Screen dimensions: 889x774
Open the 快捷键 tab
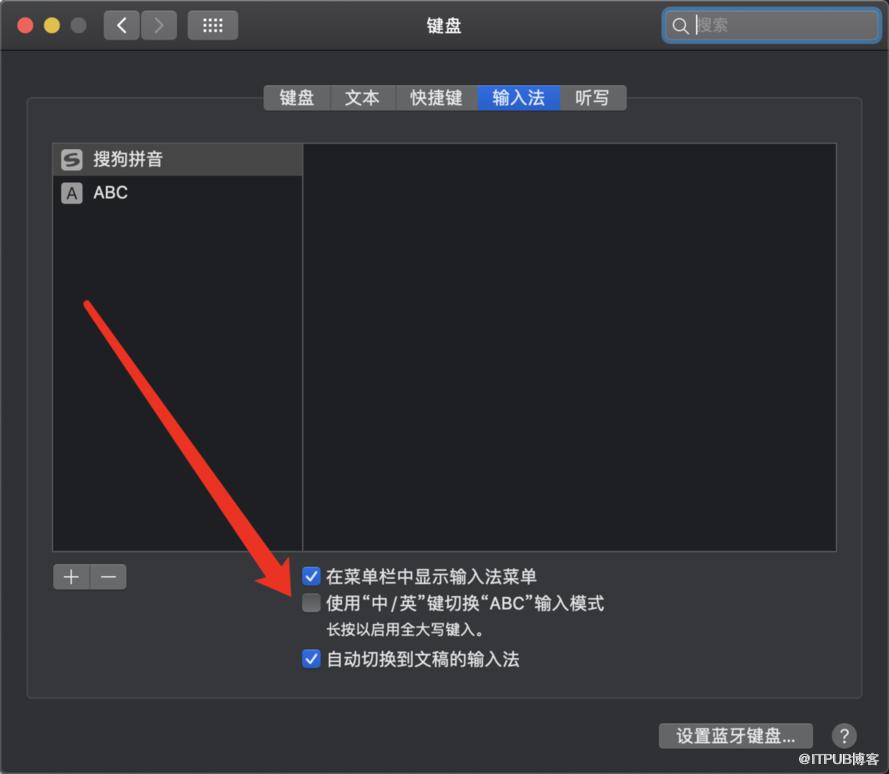pyautogui.click(x=437, y=98)
